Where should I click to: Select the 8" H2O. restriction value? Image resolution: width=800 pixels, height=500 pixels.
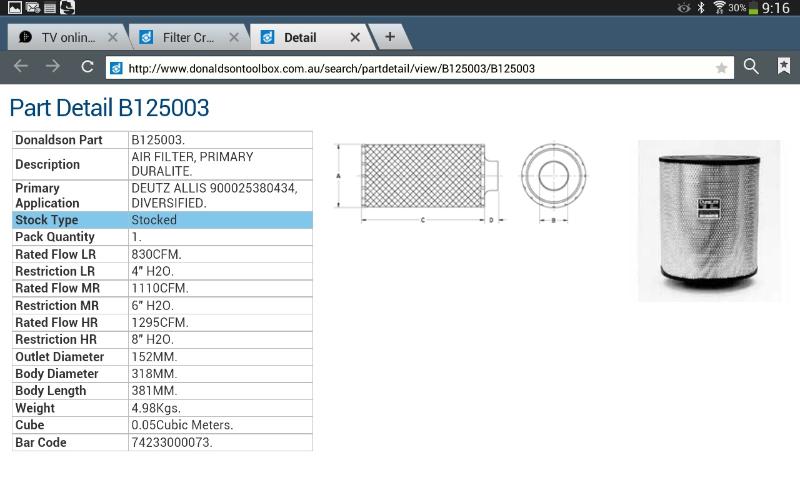tap(153, 339)
